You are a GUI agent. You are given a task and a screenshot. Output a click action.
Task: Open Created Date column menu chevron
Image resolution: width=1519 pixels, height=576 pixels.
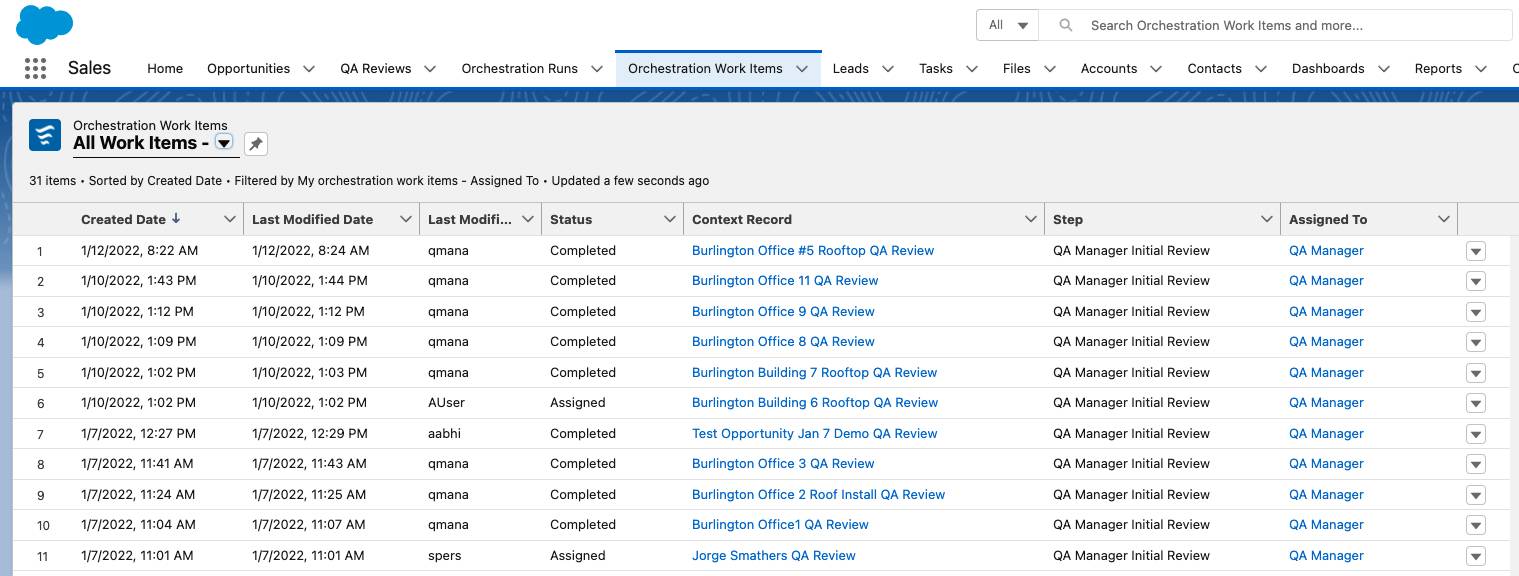[x=230, y=219]
